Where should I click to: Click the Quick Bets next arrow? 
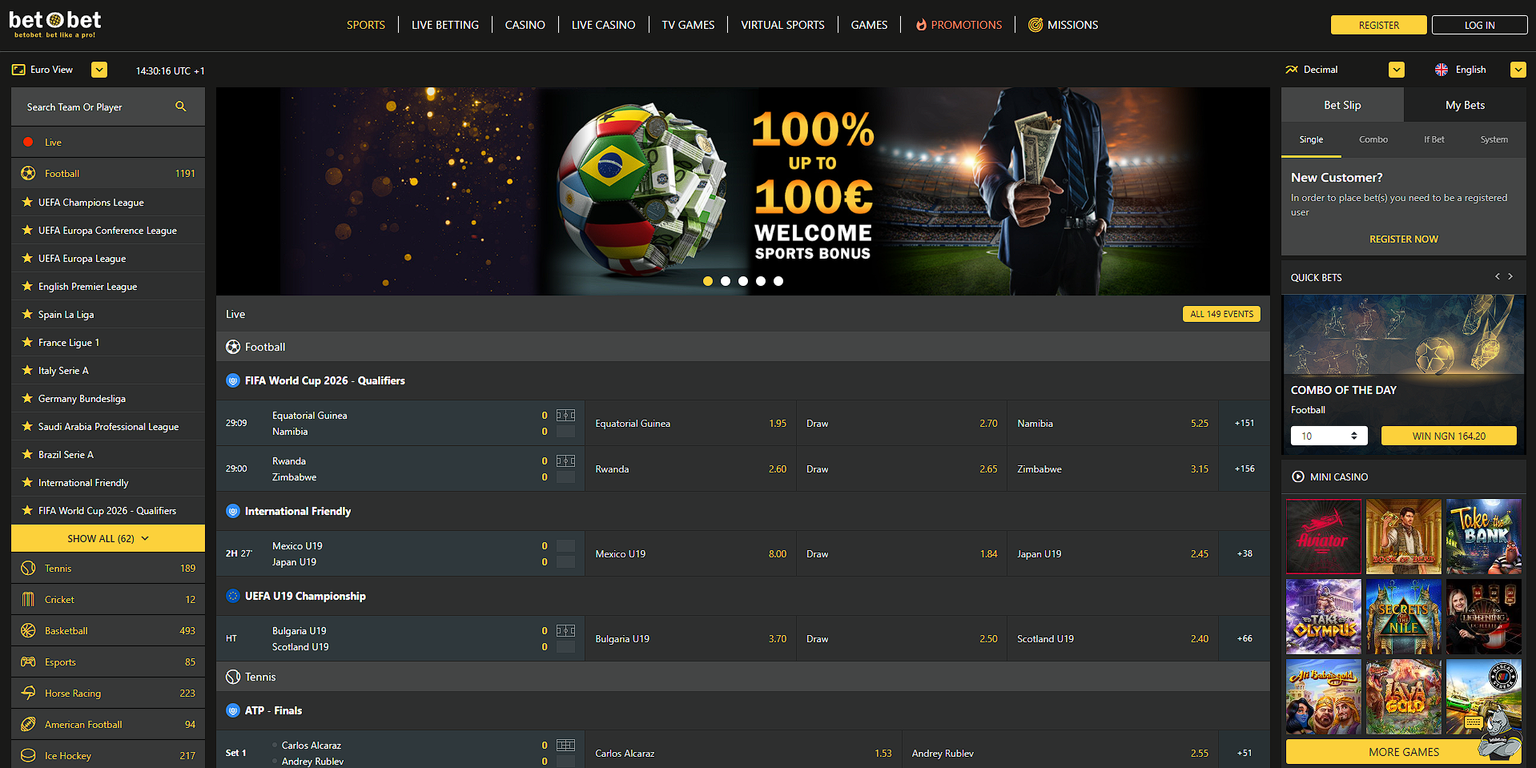pyautogui.click(x=1512, y=276)
